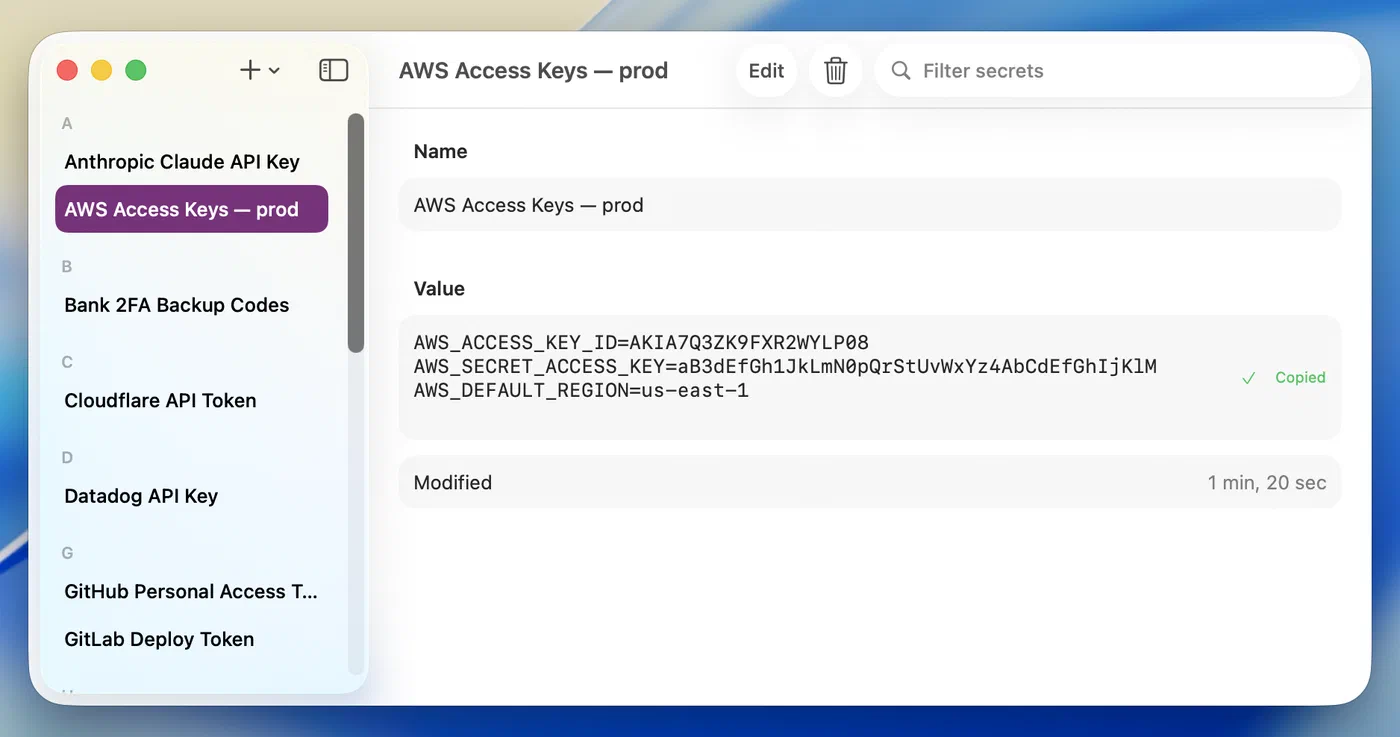Click the sidebar section header G

click(67, 553)
